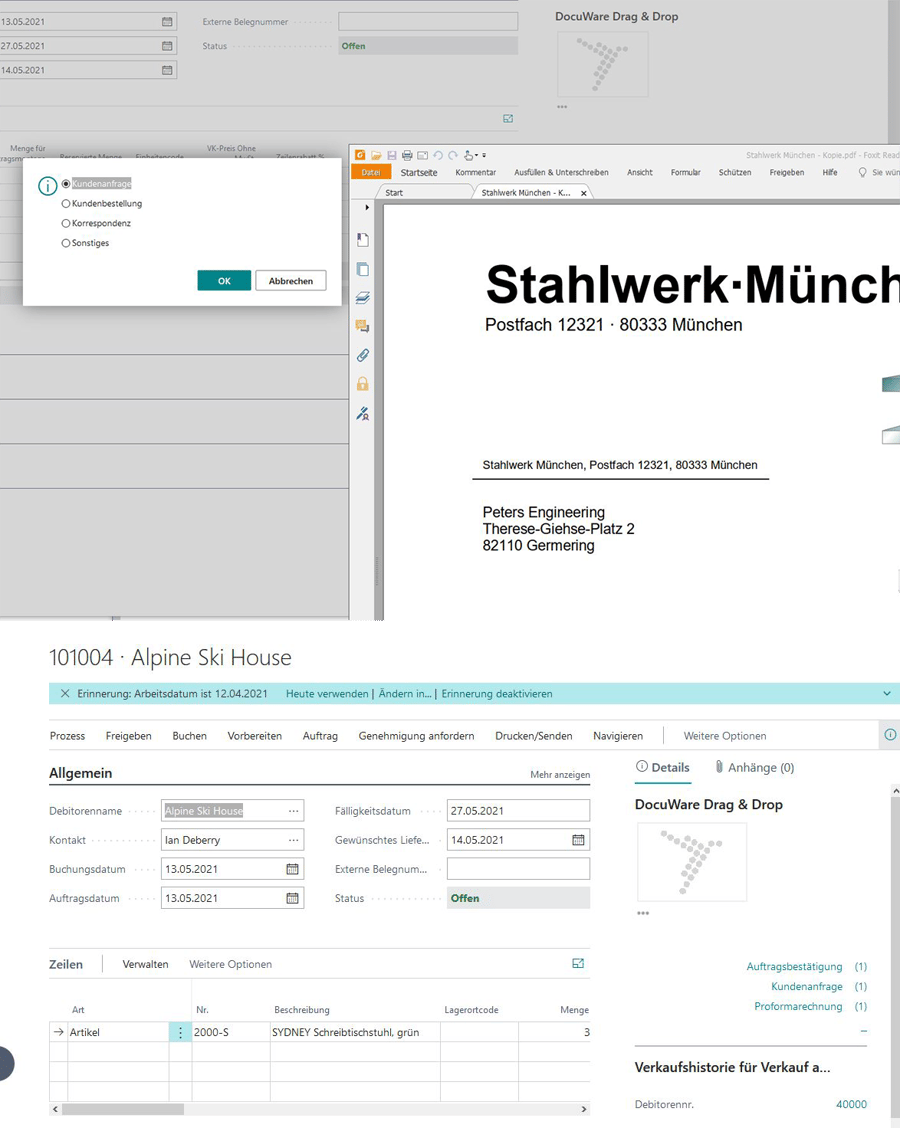Open the layers panel in Foxit sidebar
Screen dimensions: 900x1128
tap(362, 297)
